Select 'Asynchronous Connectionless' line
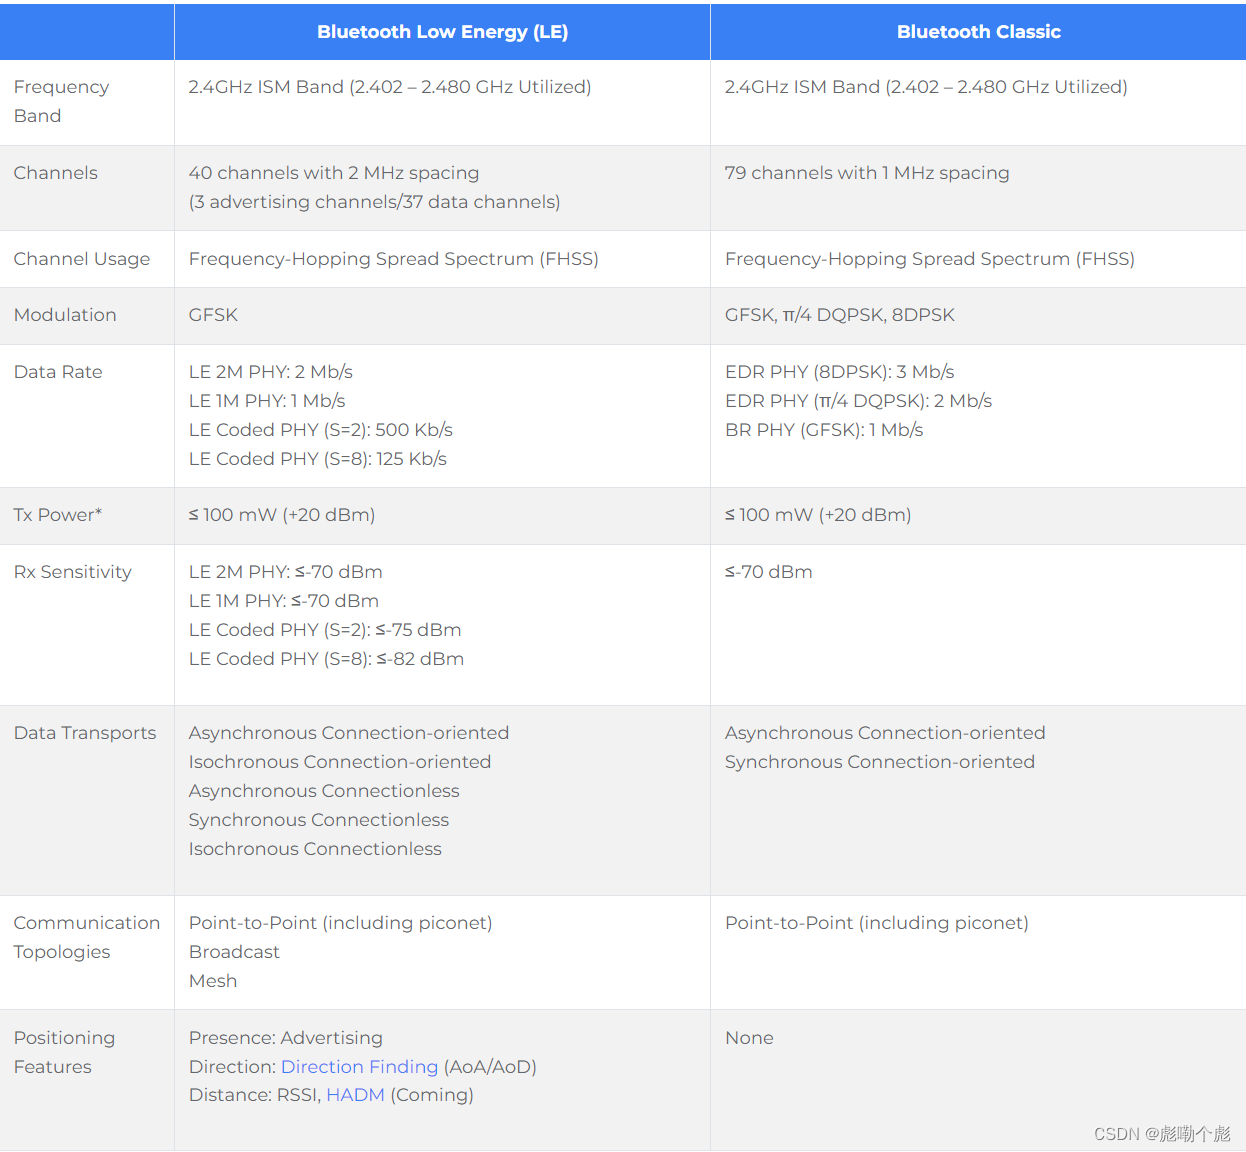This screenshot has width=1246, height=1152. (x=324, y=791)
